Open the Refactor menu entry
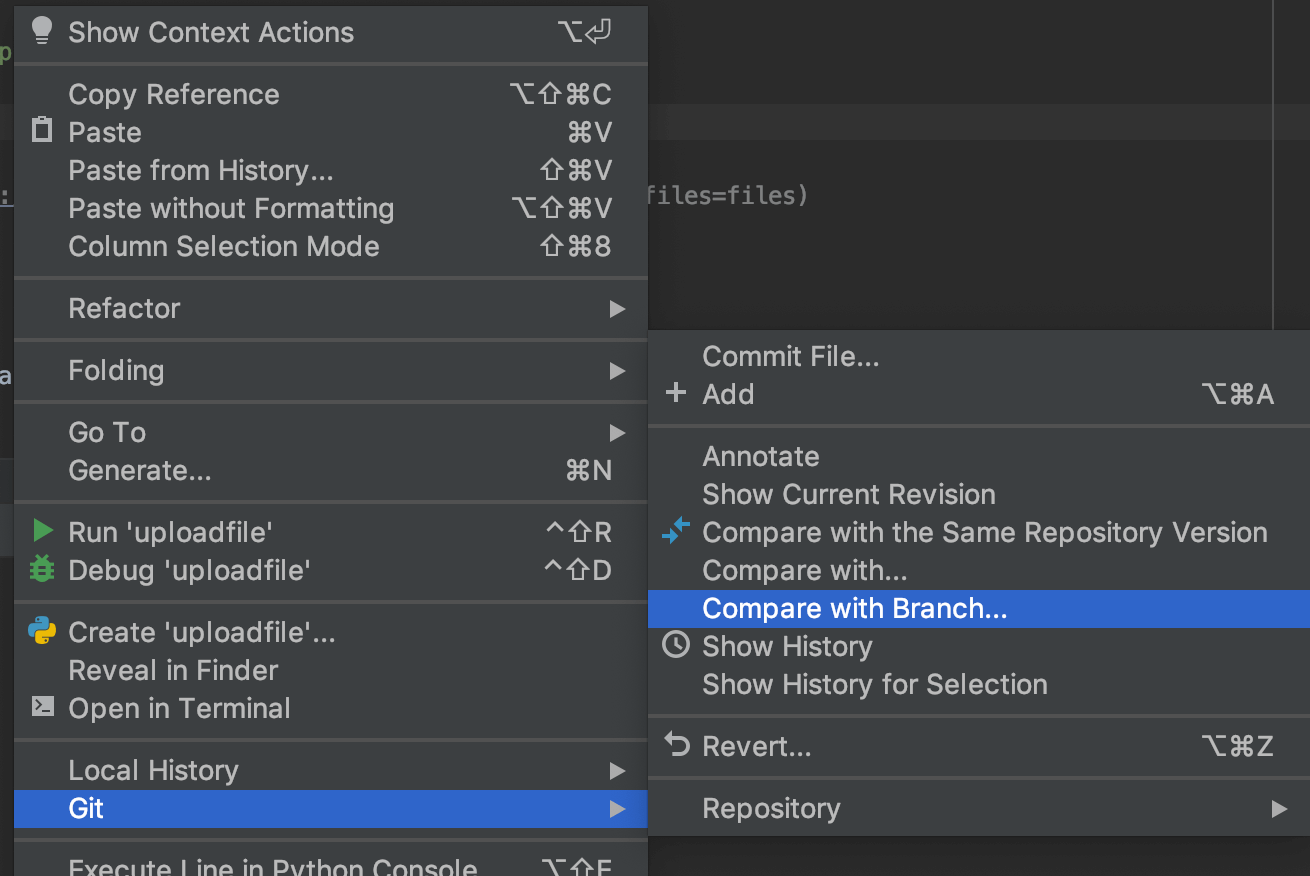Image resolution: width=1310 pixels, height=876 pixels. (331, 308)
